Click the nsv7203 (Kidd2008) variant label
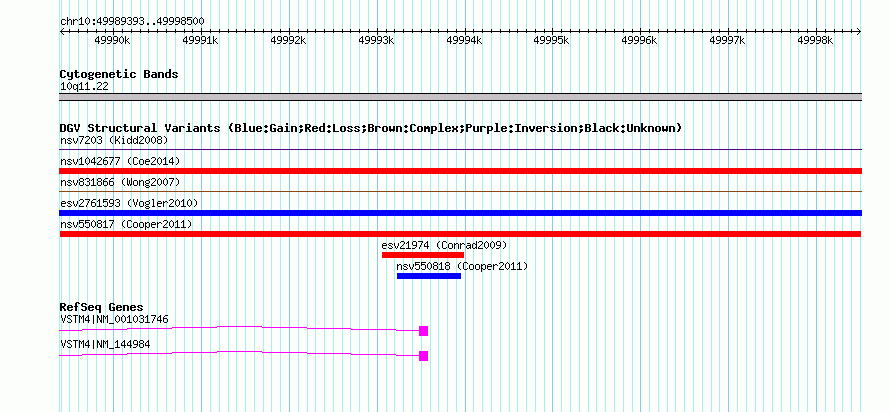This screenshot has width=890, height=412. pyautogui.click(x=114, y=140)
